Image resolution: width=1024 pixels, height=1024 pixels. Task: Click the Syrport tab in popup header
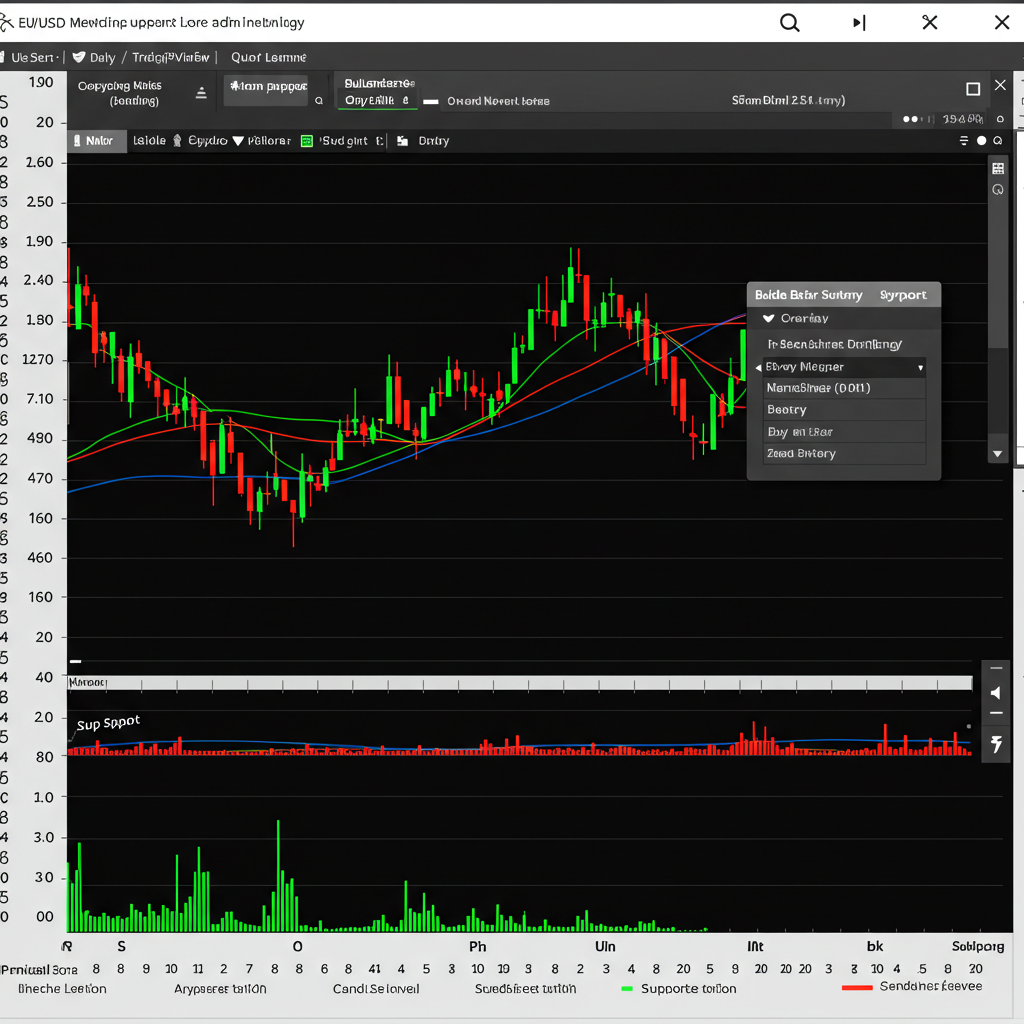pyautogui.click(x=903, y=295)
